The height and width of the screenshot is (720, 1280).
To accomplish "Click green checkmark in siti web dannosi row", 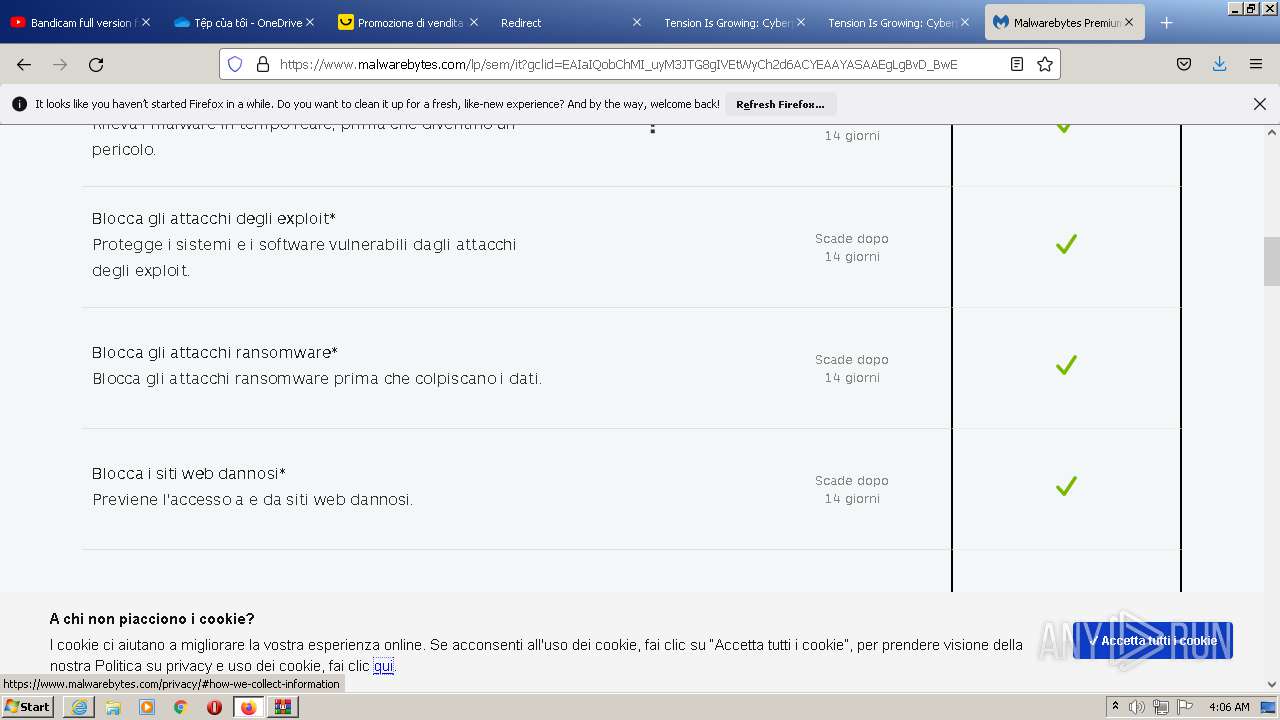I will pos(1066,486).
